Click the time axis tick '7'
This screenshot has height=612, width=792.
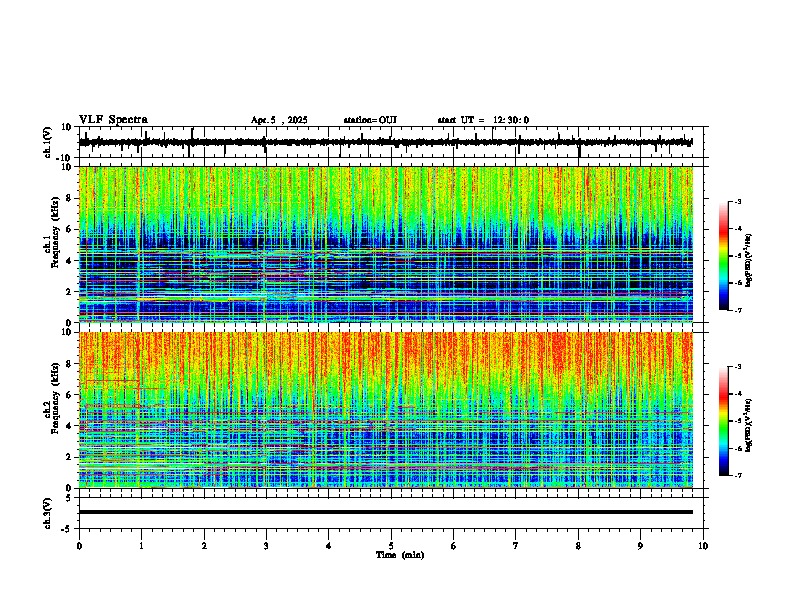click(516, 546)
